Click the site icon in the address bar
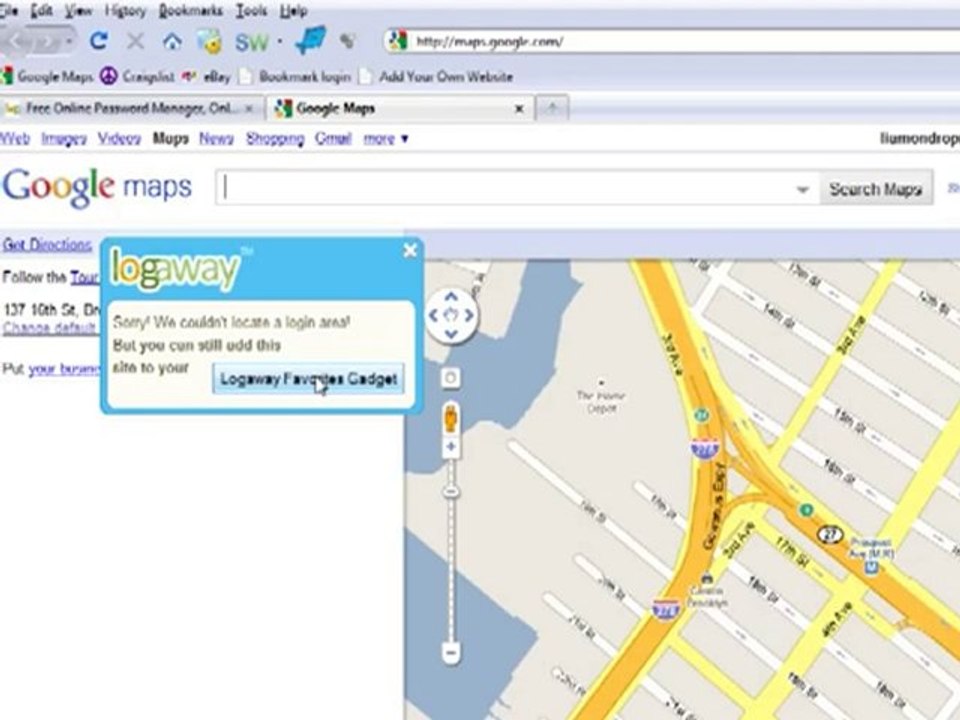 (x=398, y=42)
